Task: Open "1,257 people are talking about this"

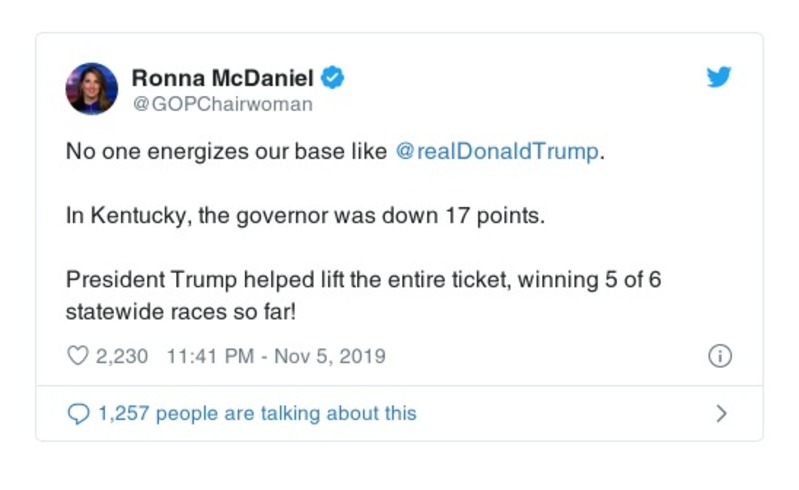Action: point(256,413)
